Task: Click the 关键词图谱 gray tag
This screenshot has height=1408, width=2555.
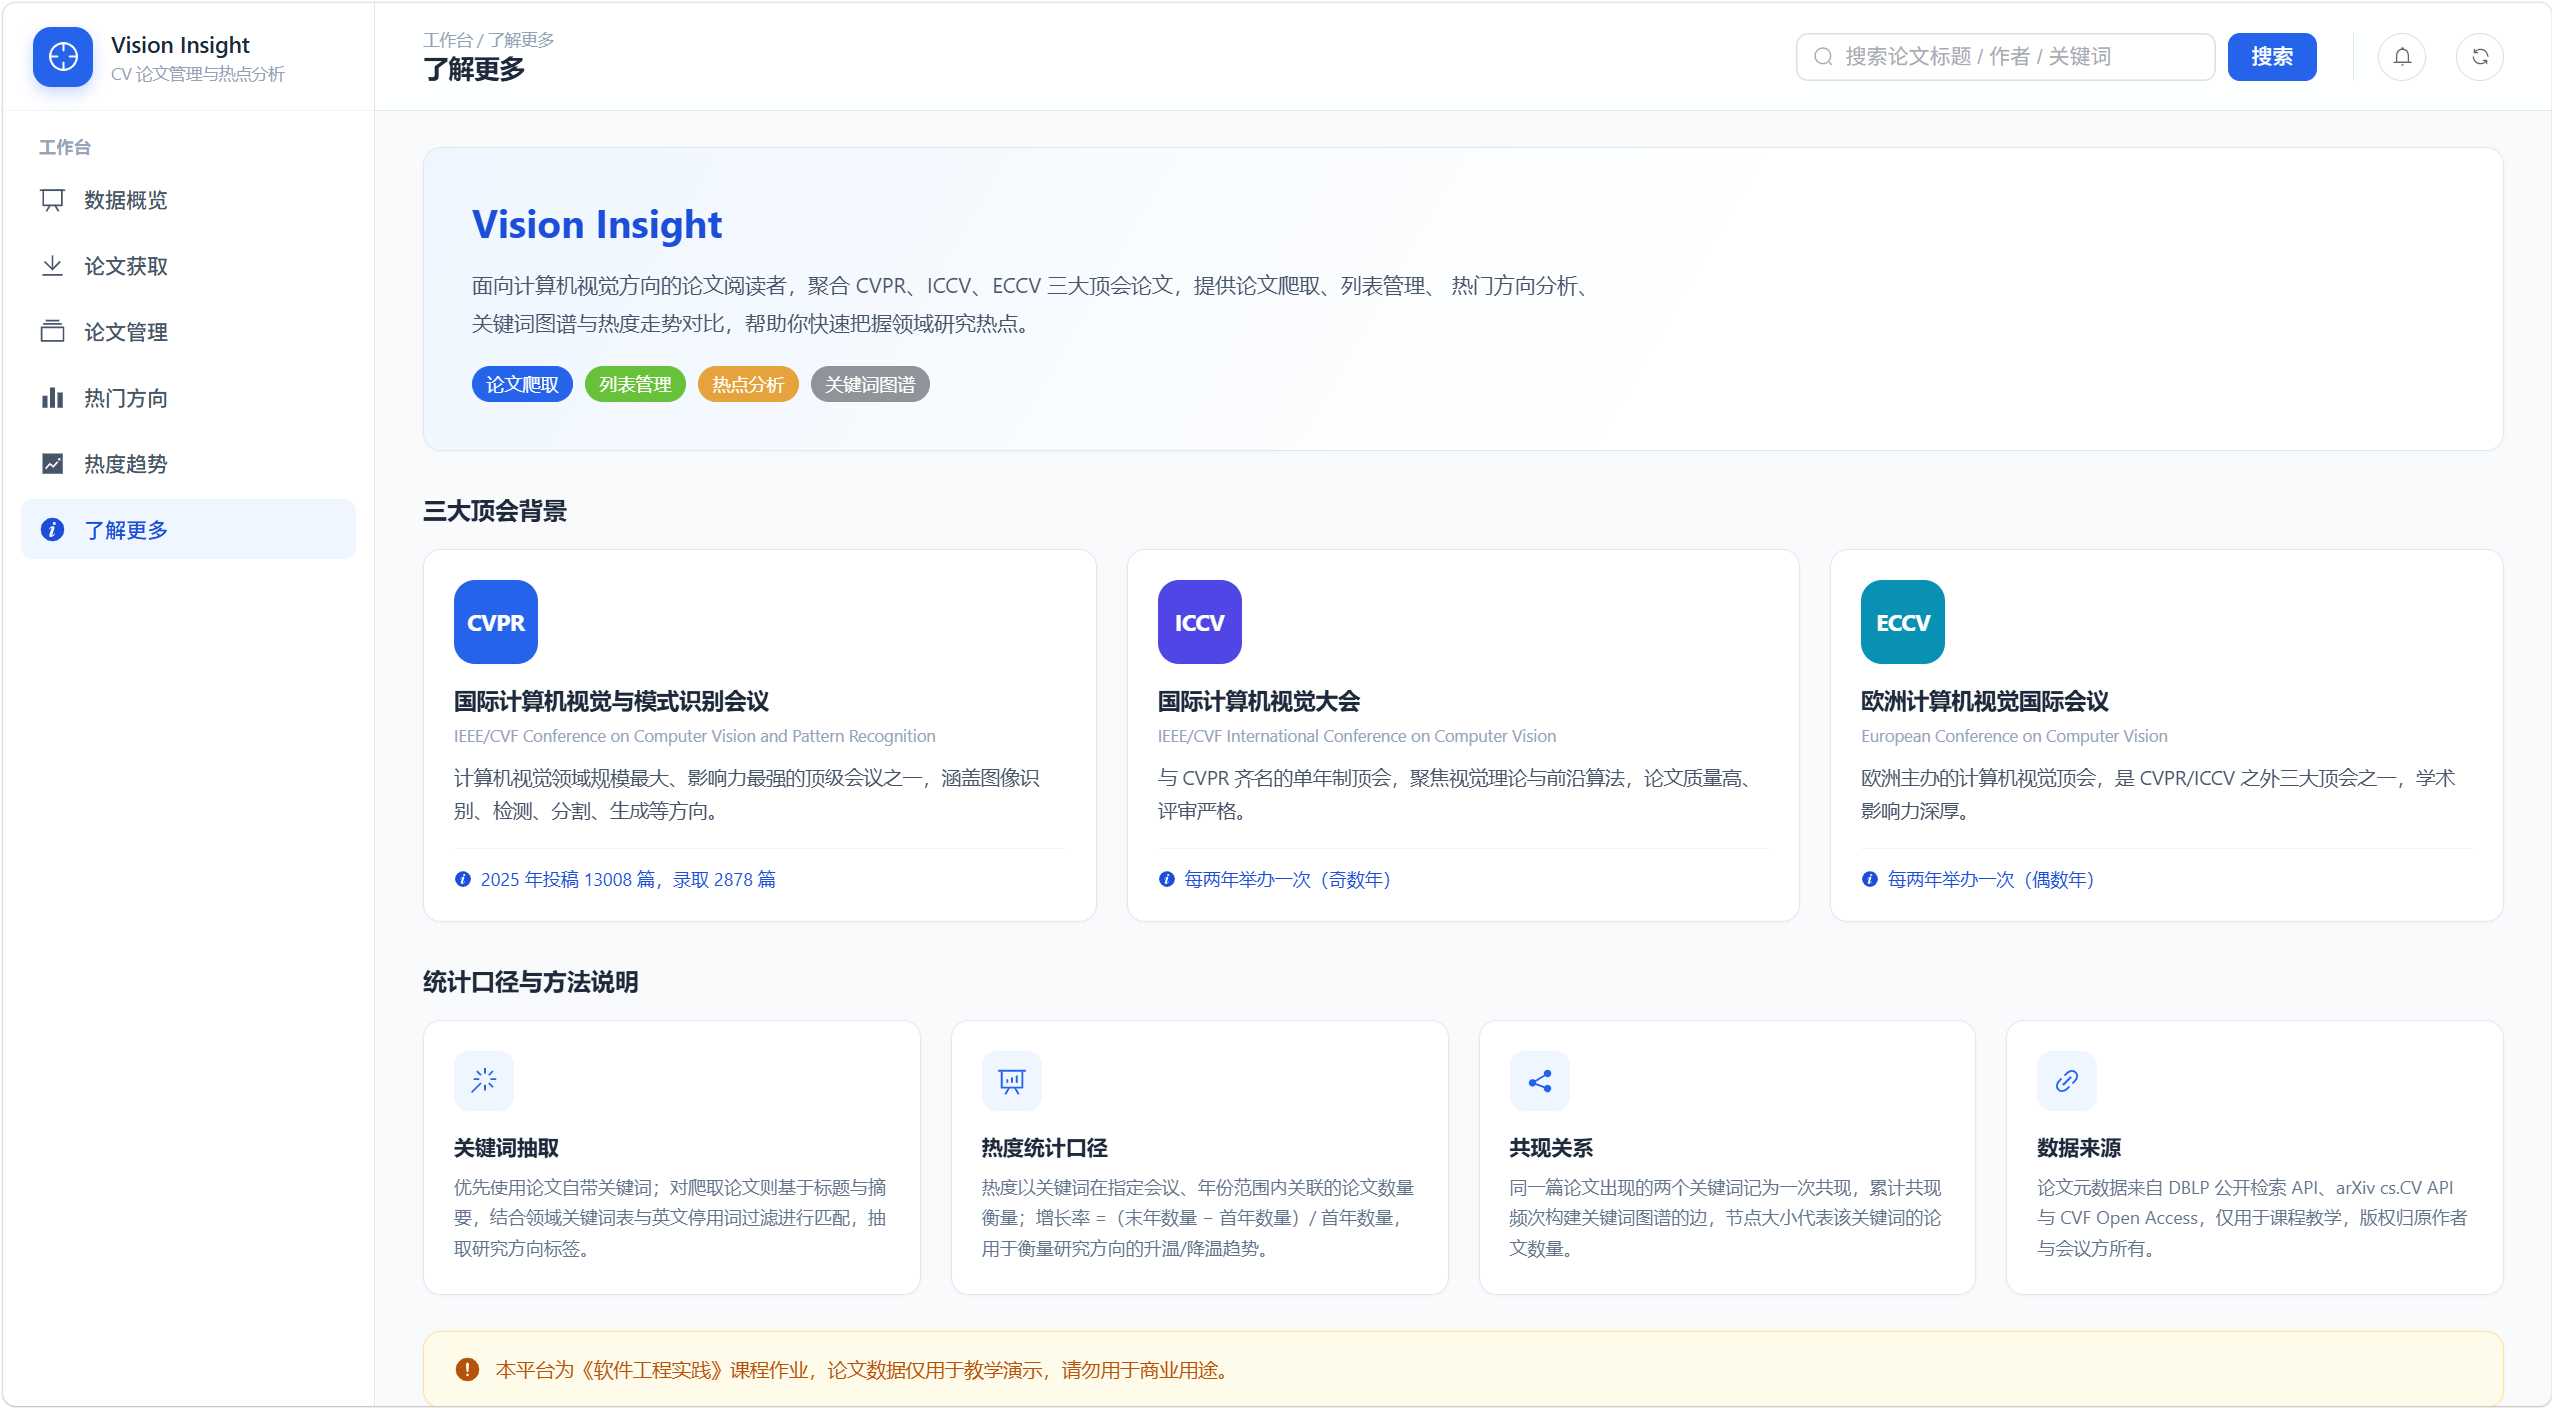Action: [870, 385]
